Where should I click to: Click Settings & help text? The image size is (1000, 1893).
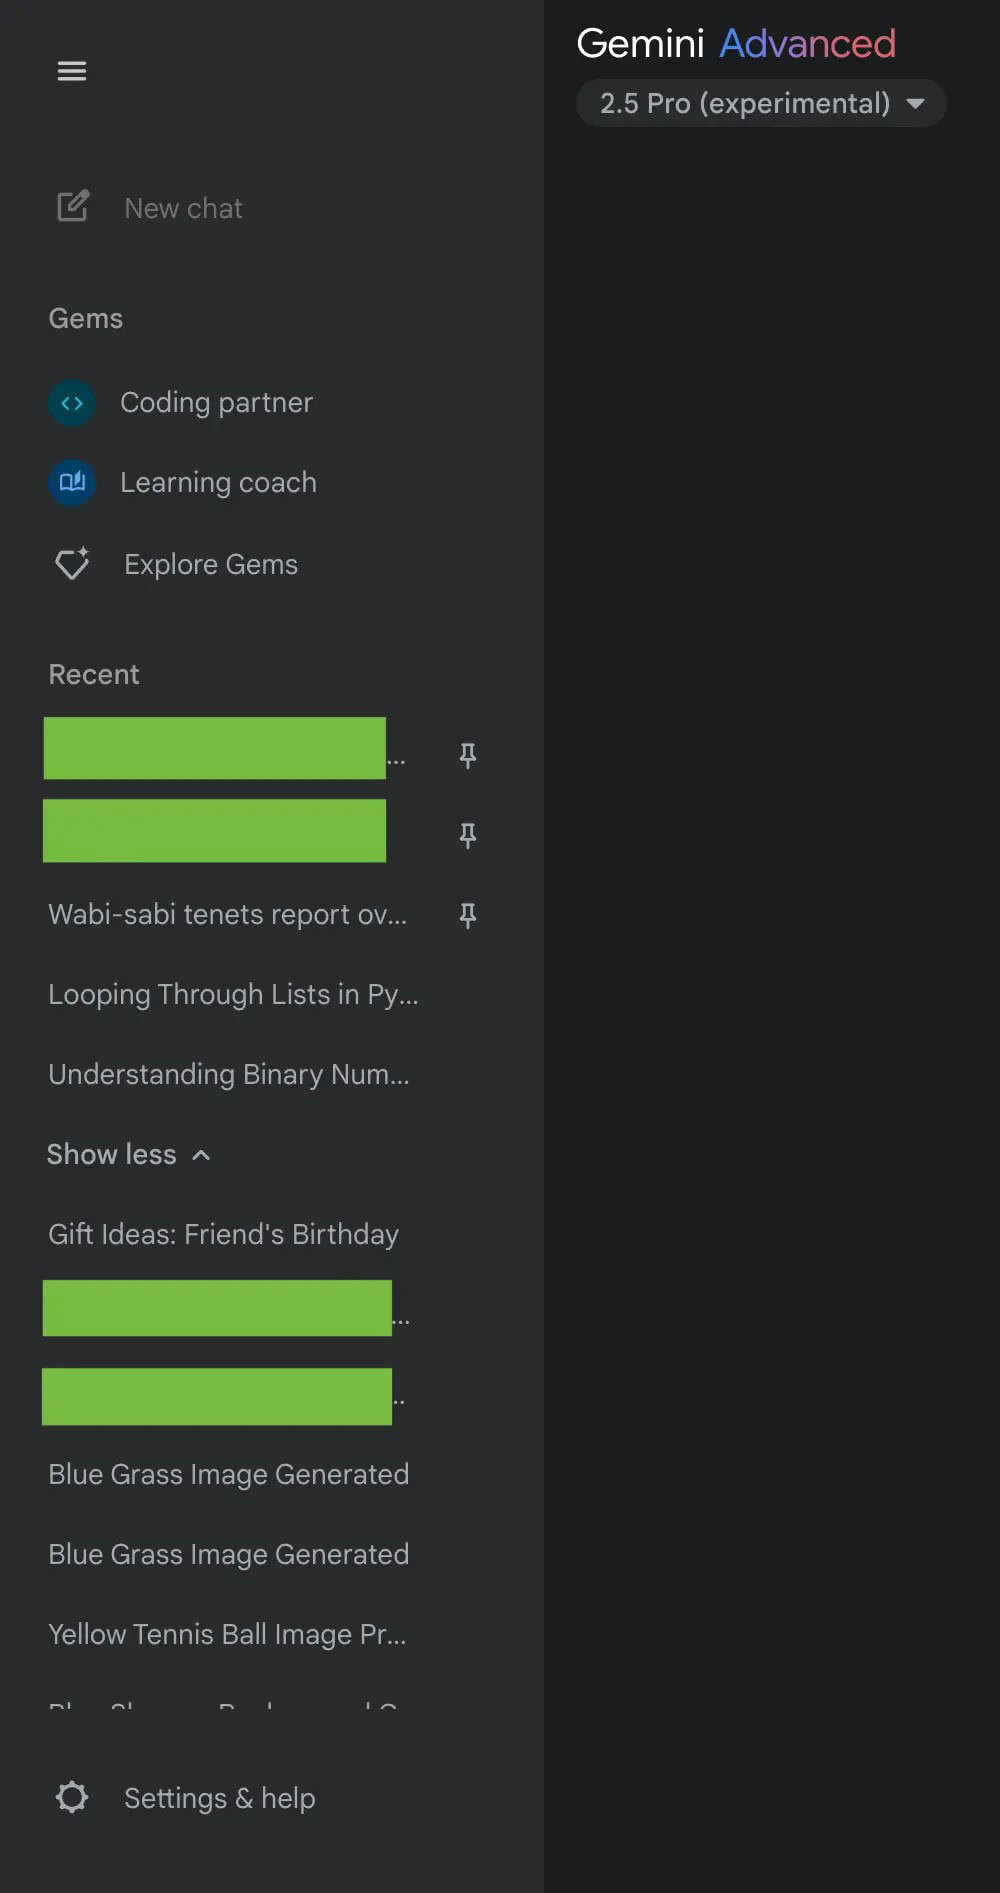pyautogui.click(x=220, y=1798)
